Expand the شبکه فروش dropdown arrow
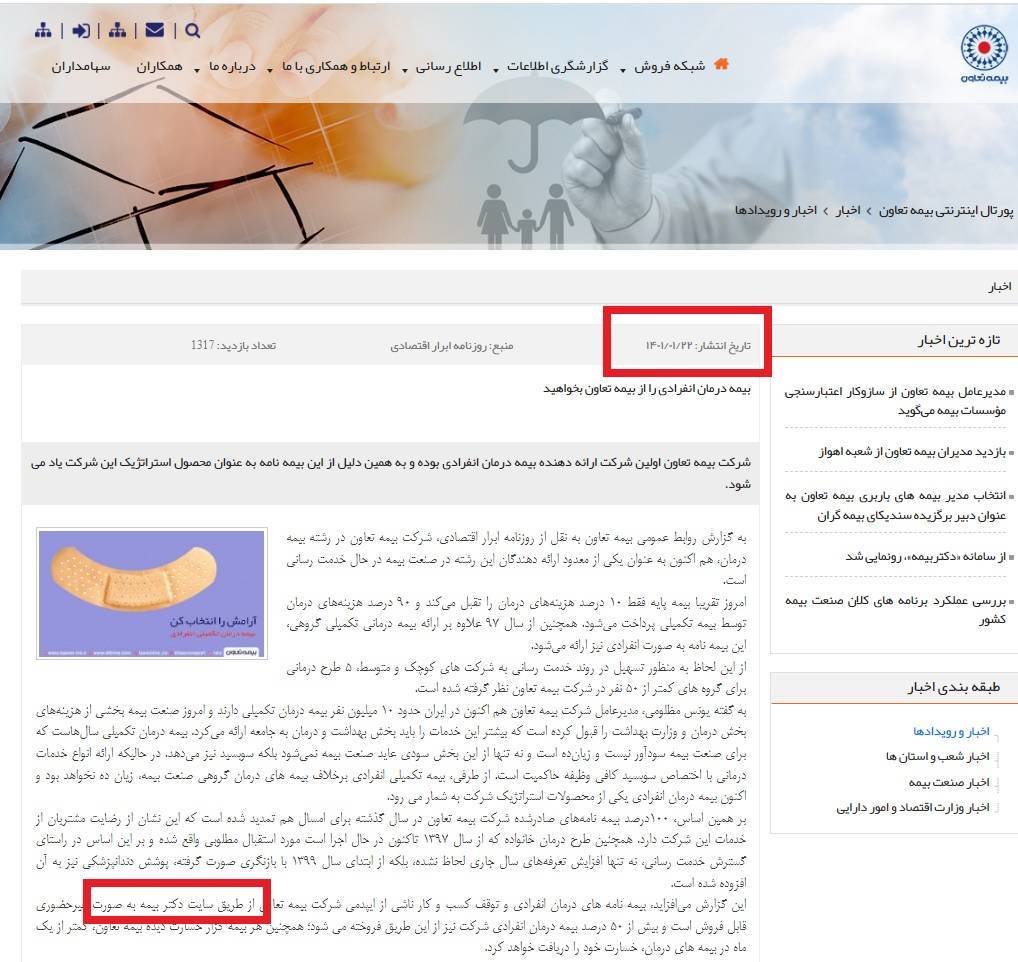This screenshot has width=1018, height=962. [x=623, y=69]
